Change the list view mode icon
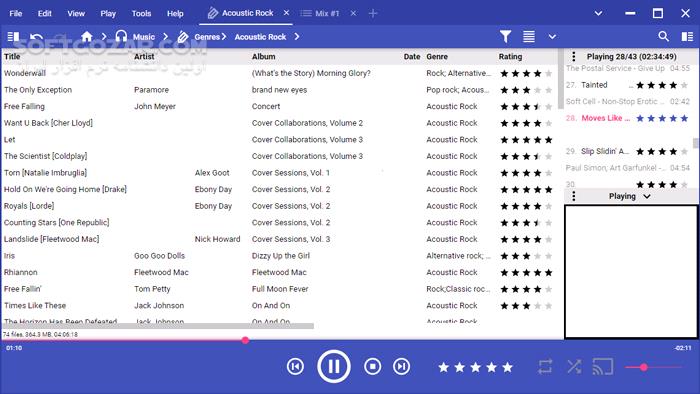700x394 pixels. coord(529,37)
